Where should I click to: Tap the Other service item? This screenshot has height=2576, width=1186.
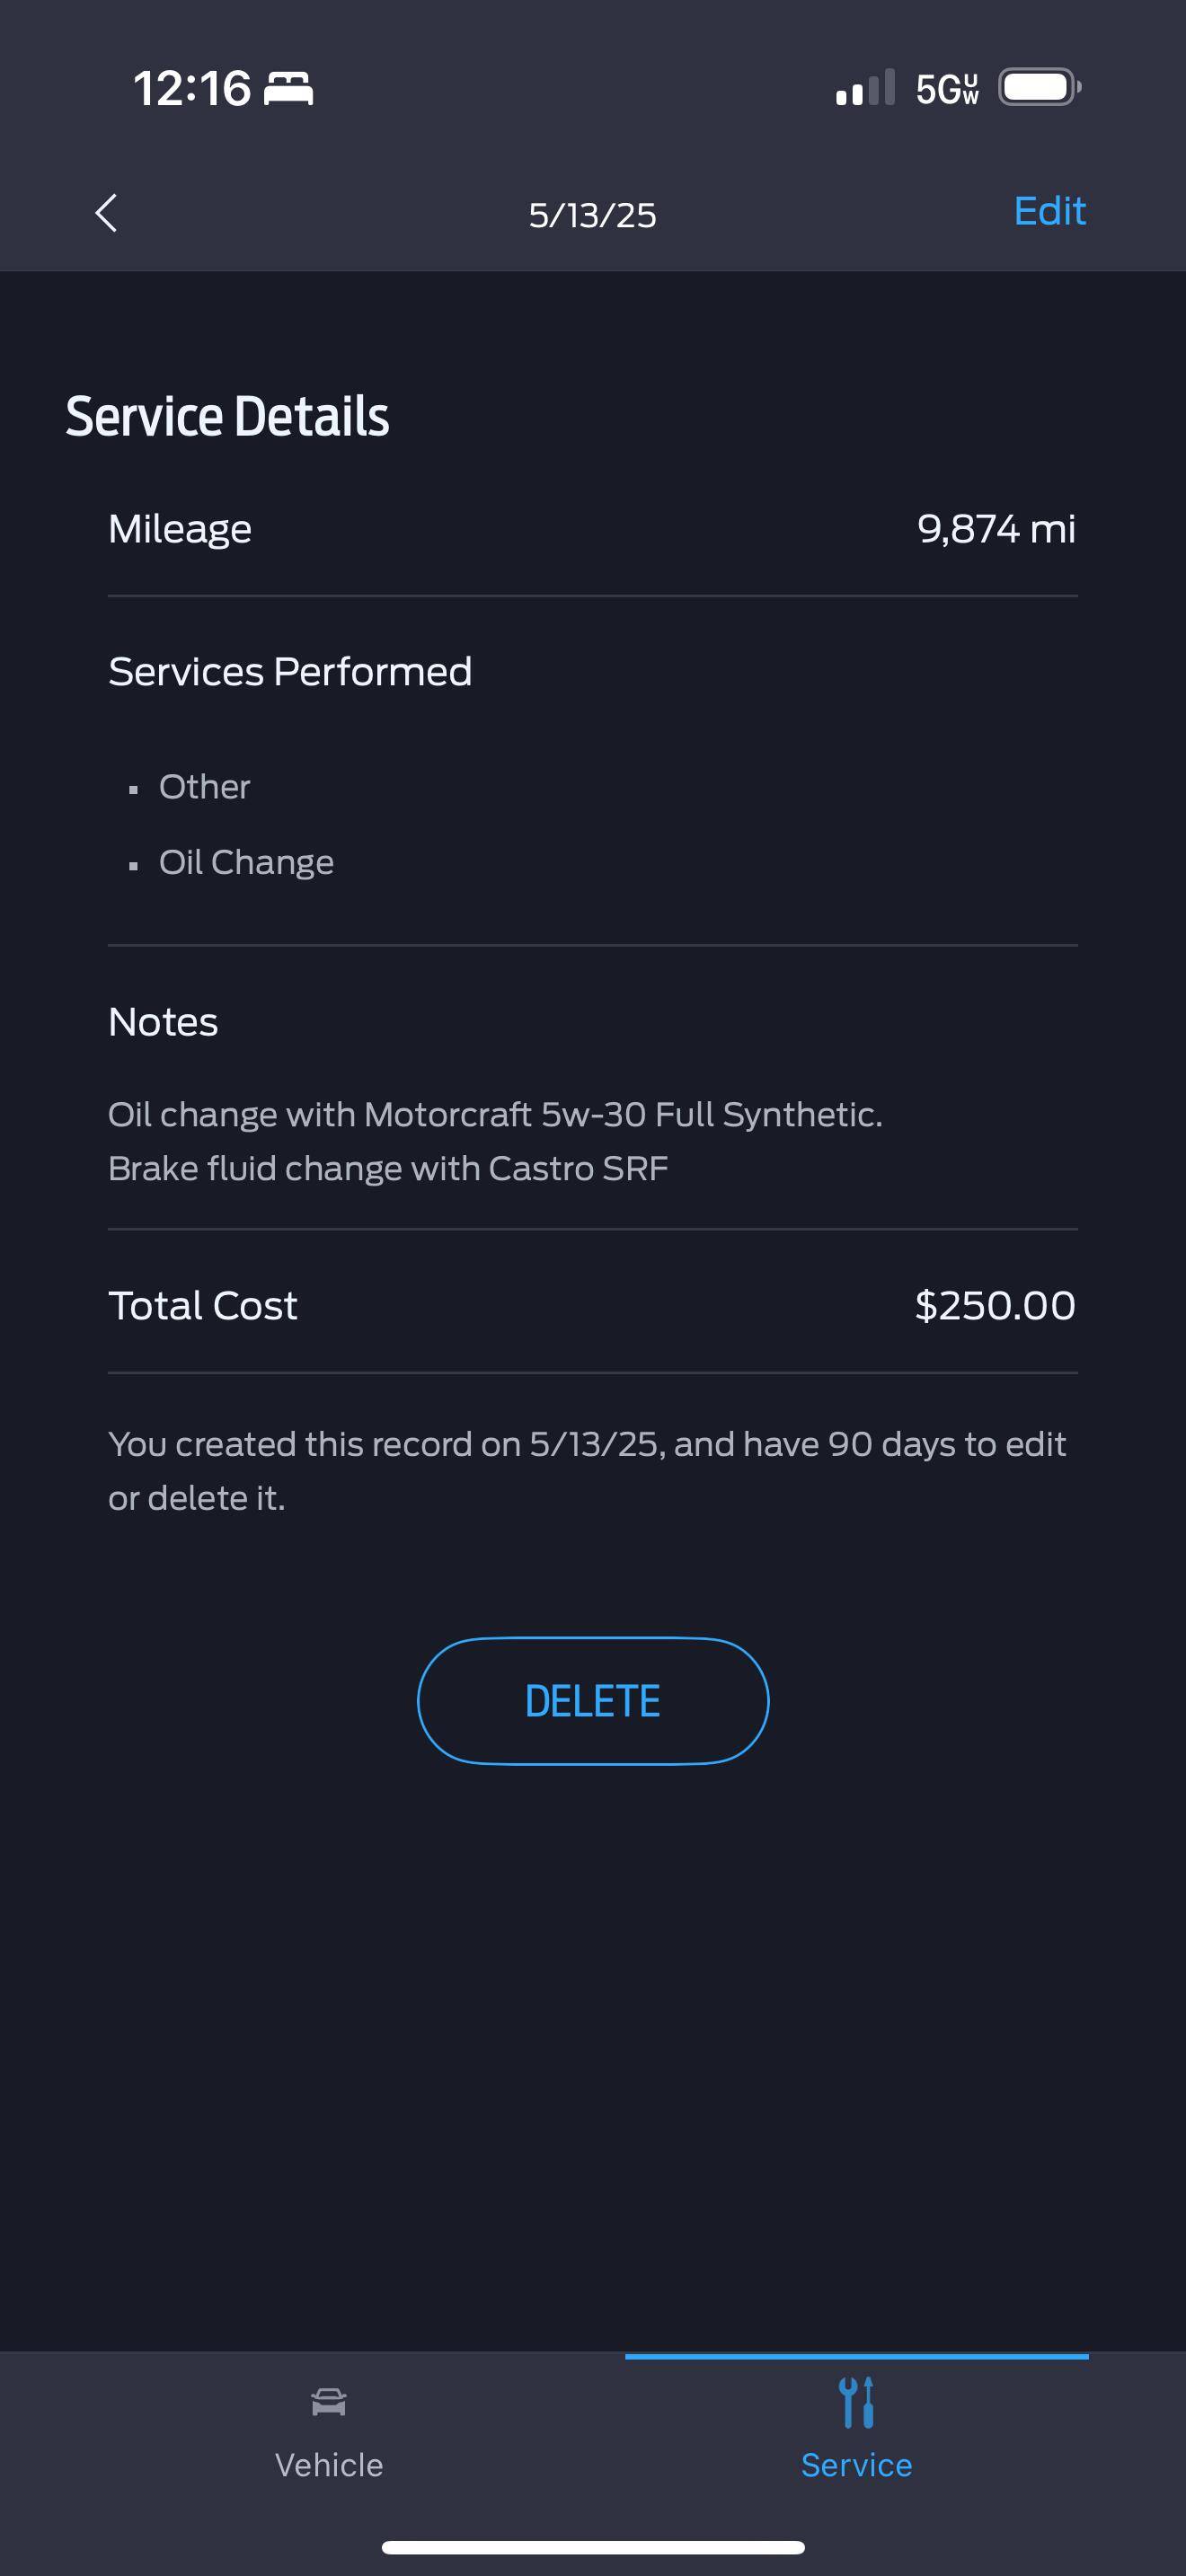coord(204,787)
